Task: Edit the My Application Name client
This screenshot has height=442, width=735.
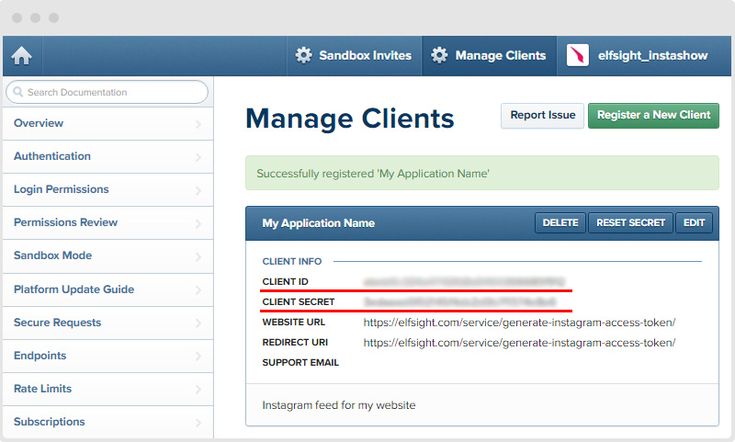Action: click(694, 223)
